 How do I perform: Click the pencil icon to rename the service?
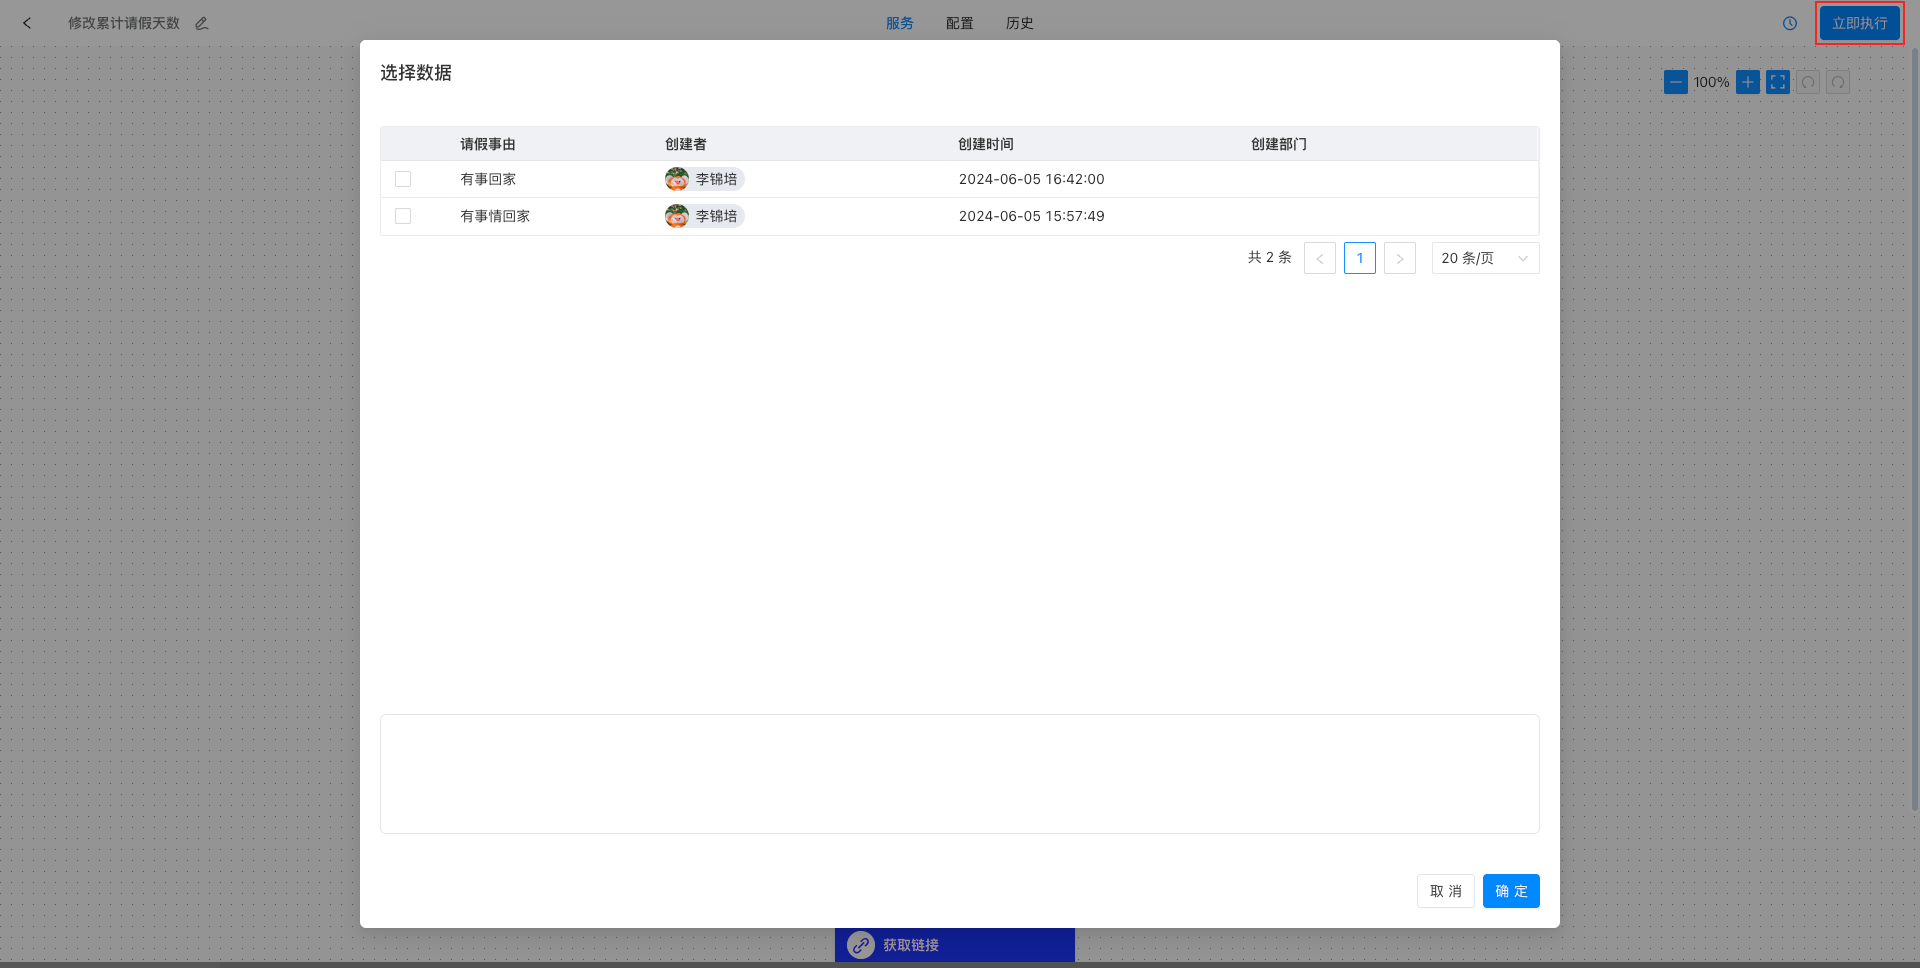202,23
